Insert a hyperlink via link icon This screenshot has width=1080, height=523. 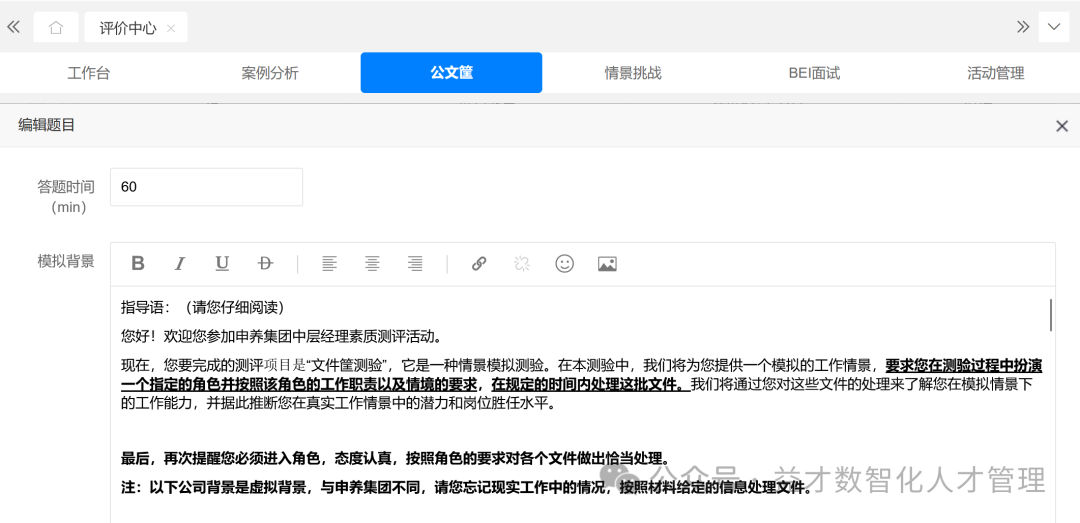[479, 263]
